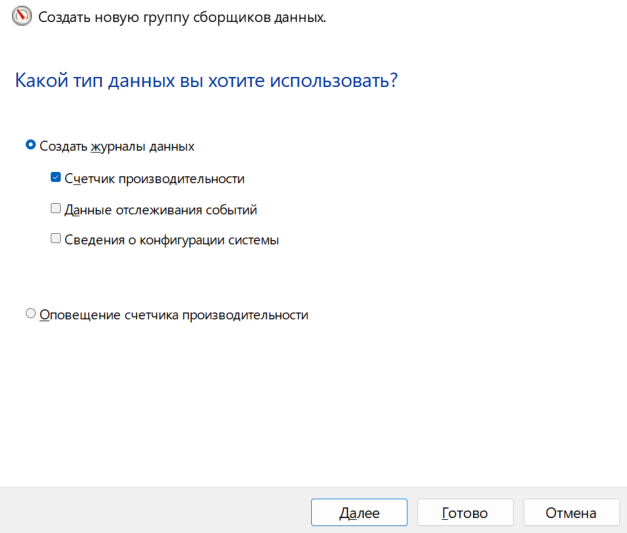Image resolution: width=627 pixels, height=533 pixels.
Task: Click the title "Создать новую группу сборщиков данных."
Action: (x=182, y=17)
